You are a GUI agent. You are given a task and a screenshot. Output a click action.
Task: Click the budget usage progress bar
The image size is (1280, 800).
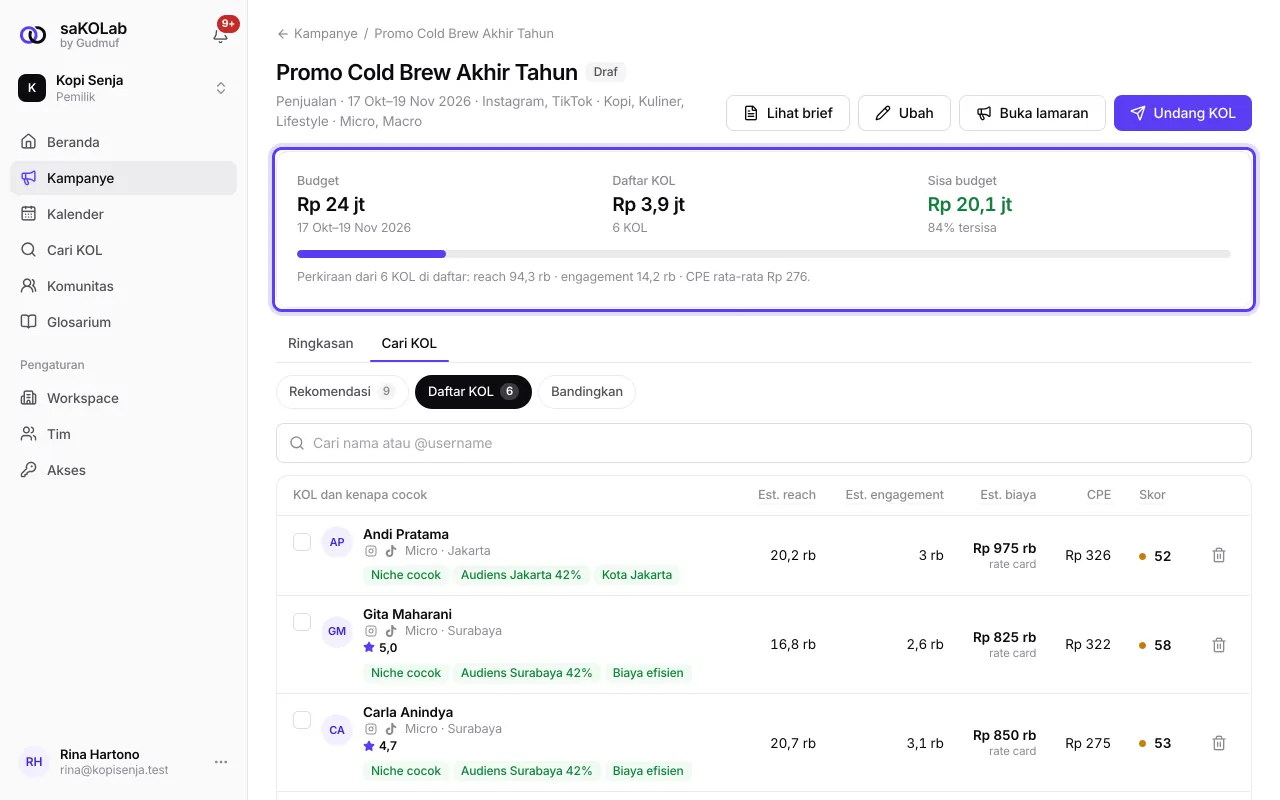[x=764, y=254]
